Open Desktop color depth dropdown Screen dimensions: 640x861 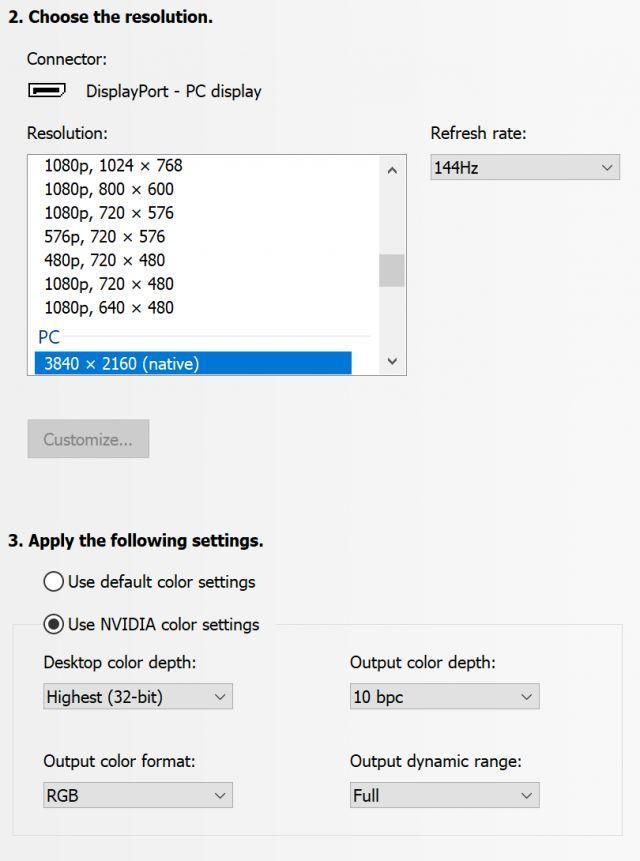coord(138,697)
